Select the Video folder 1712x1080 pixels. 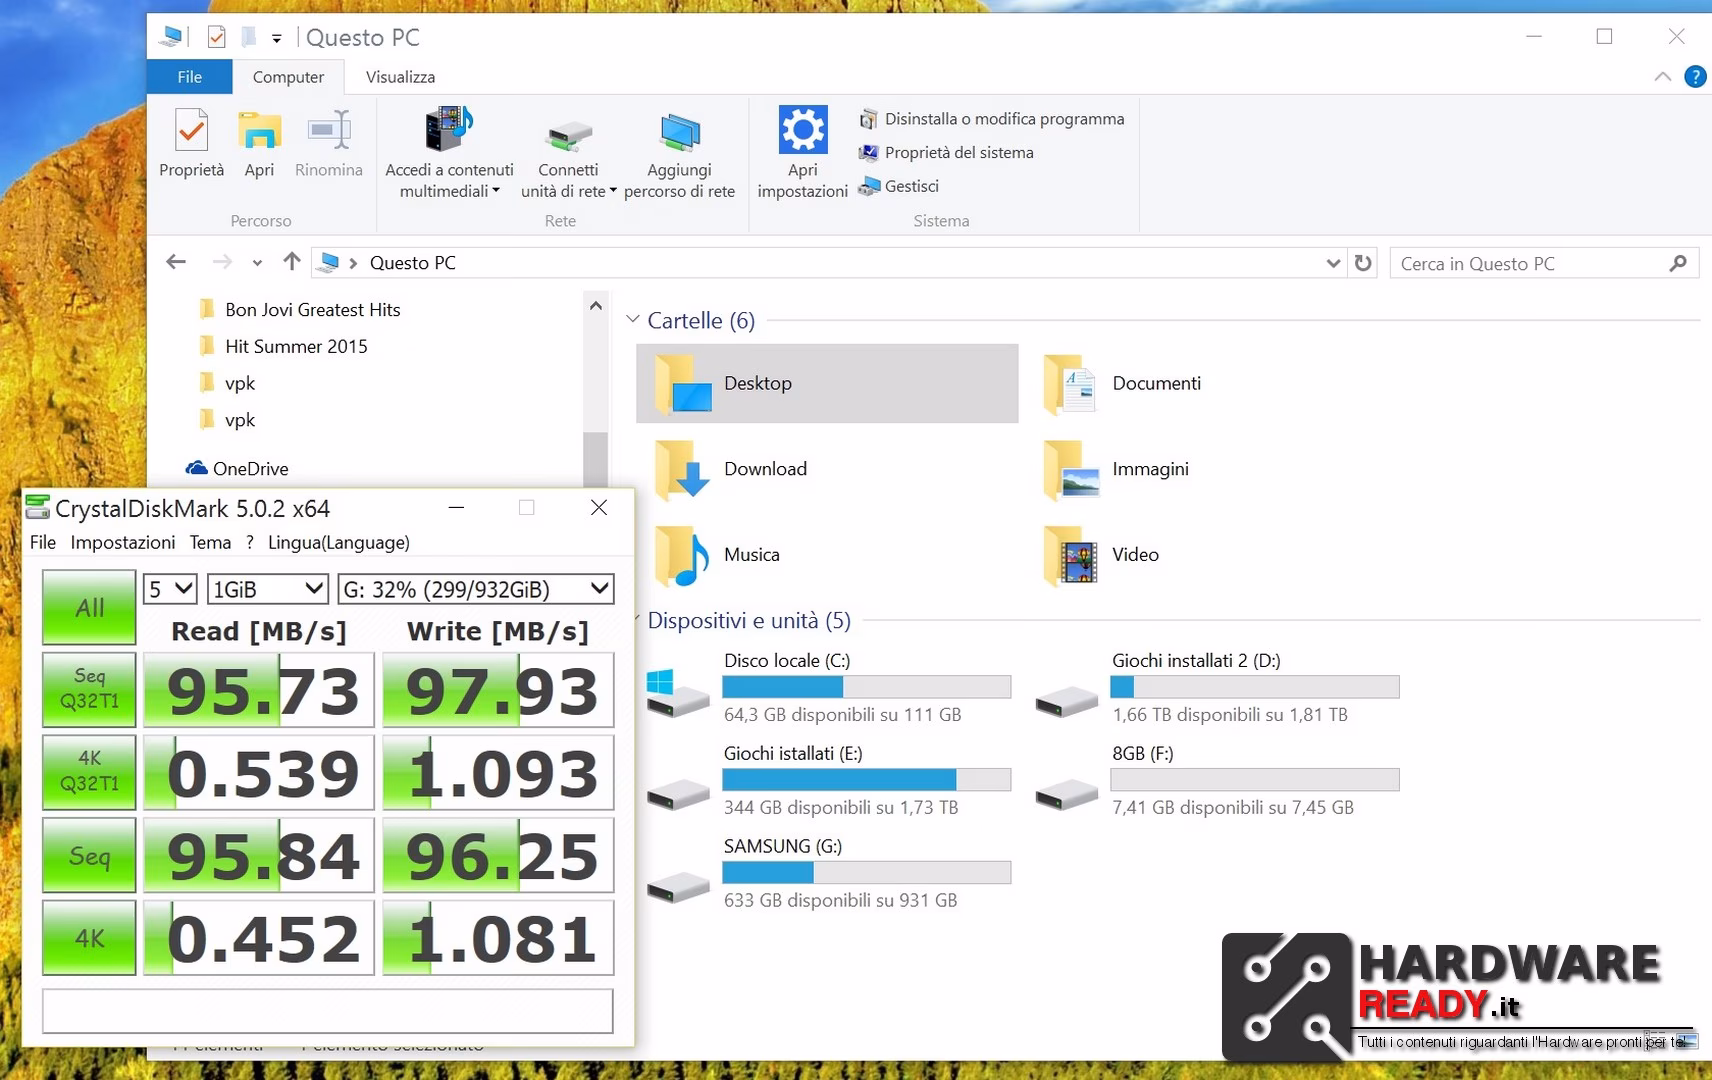1100,555
